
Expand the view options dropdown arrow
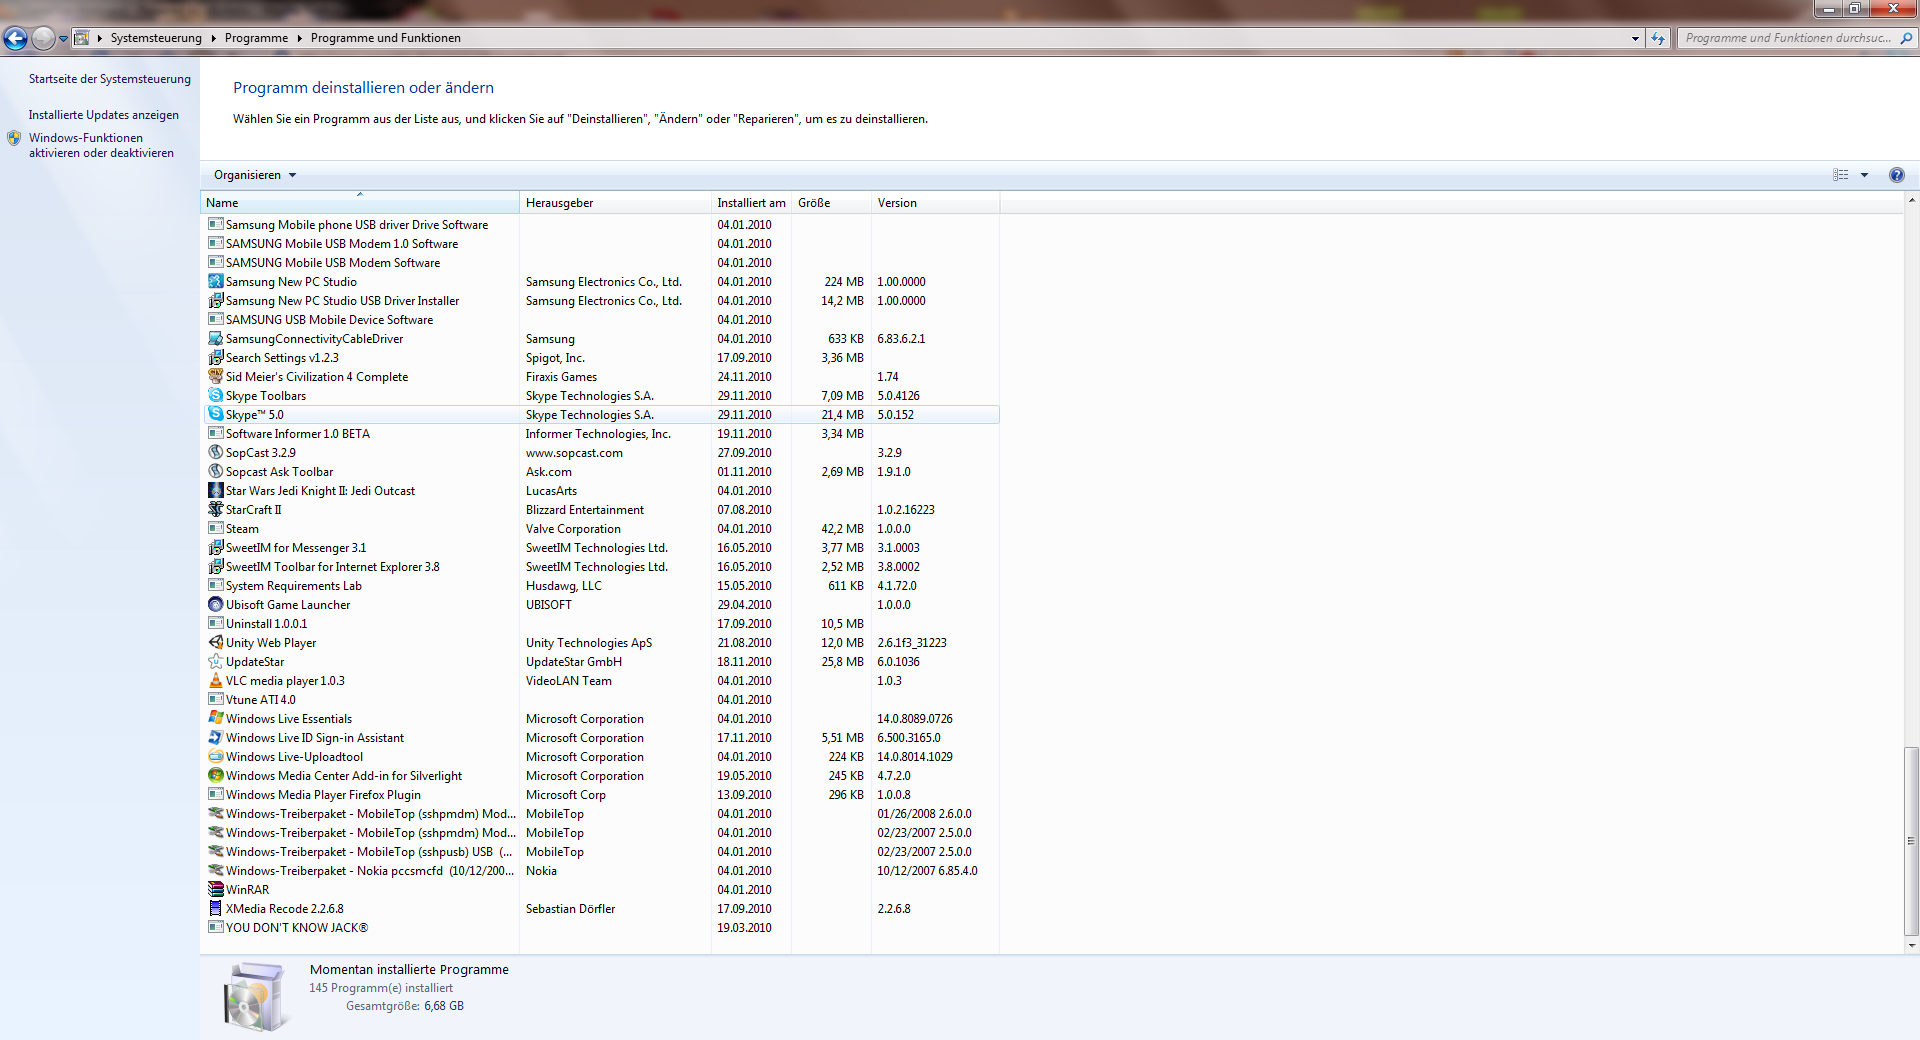click(x=1864, y=175)
